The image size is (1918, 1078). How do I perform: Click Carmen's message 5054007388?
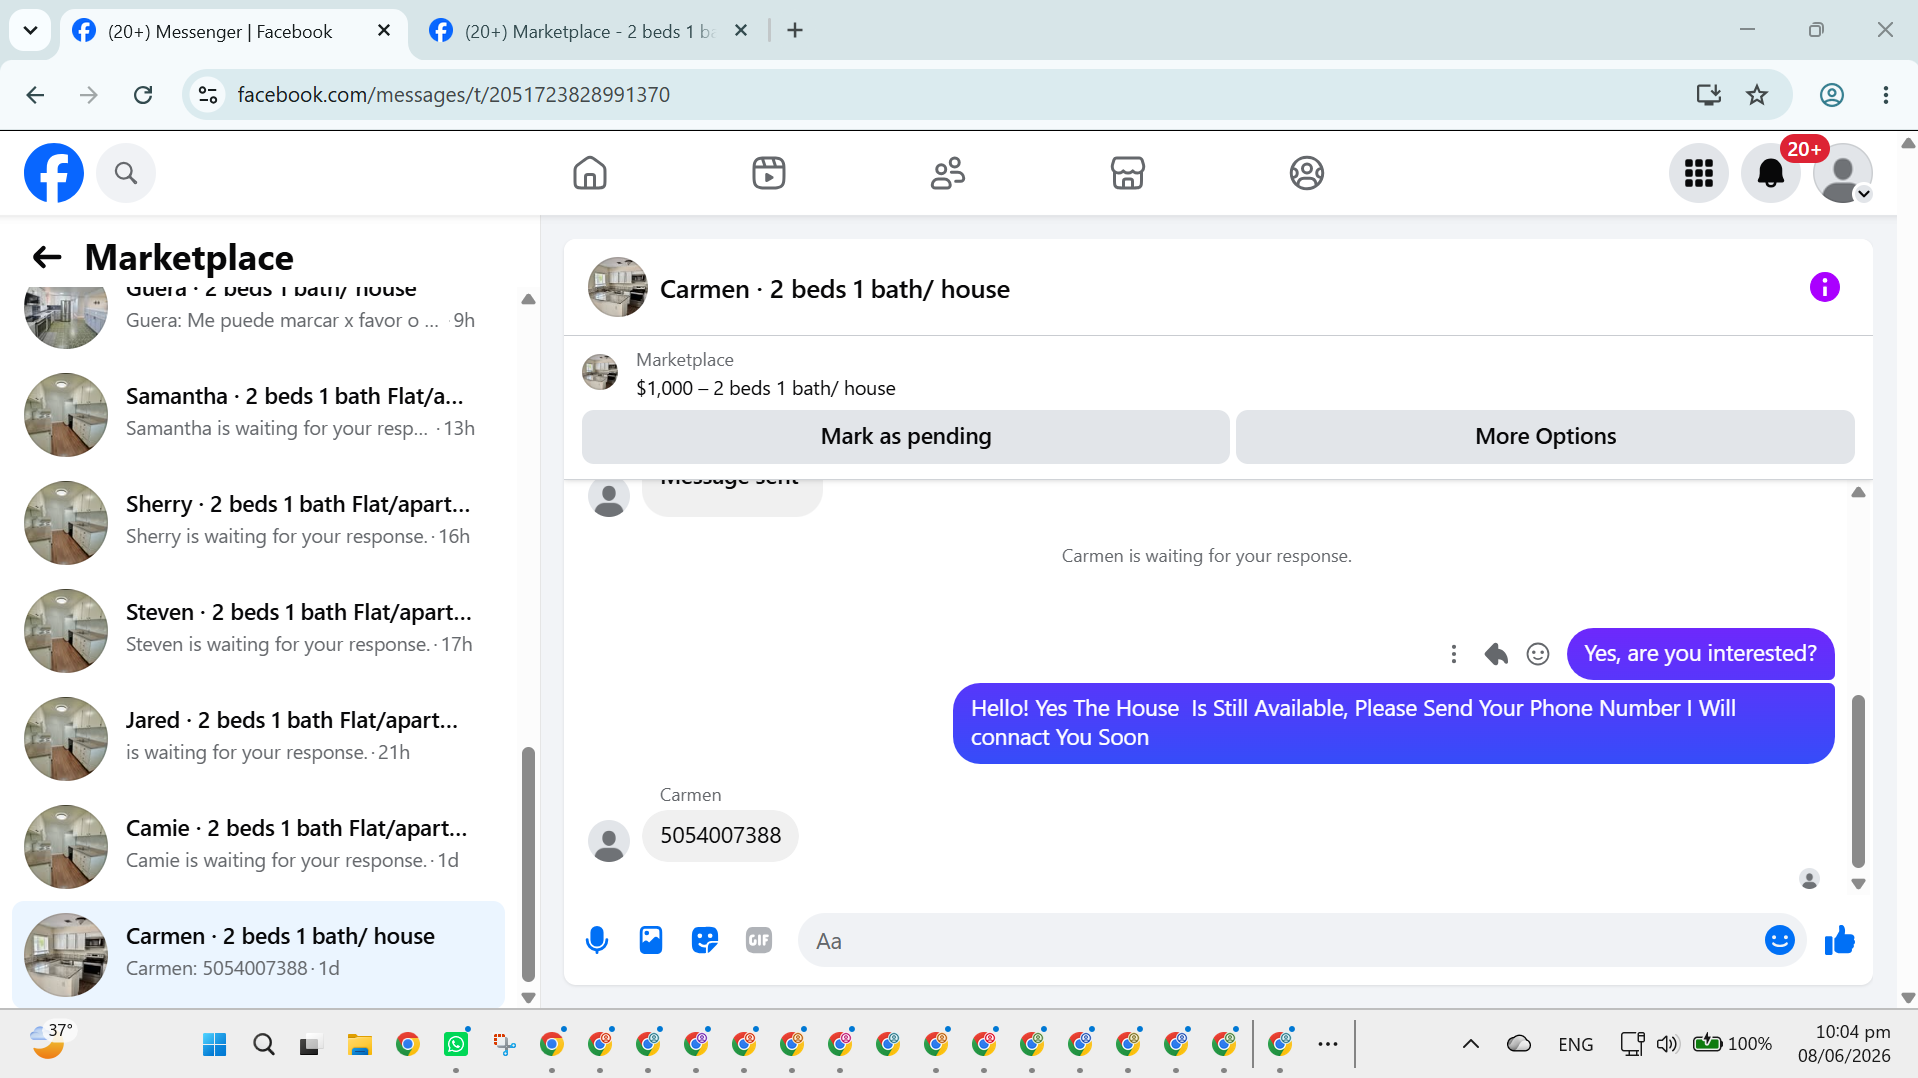tap(720, 836)
